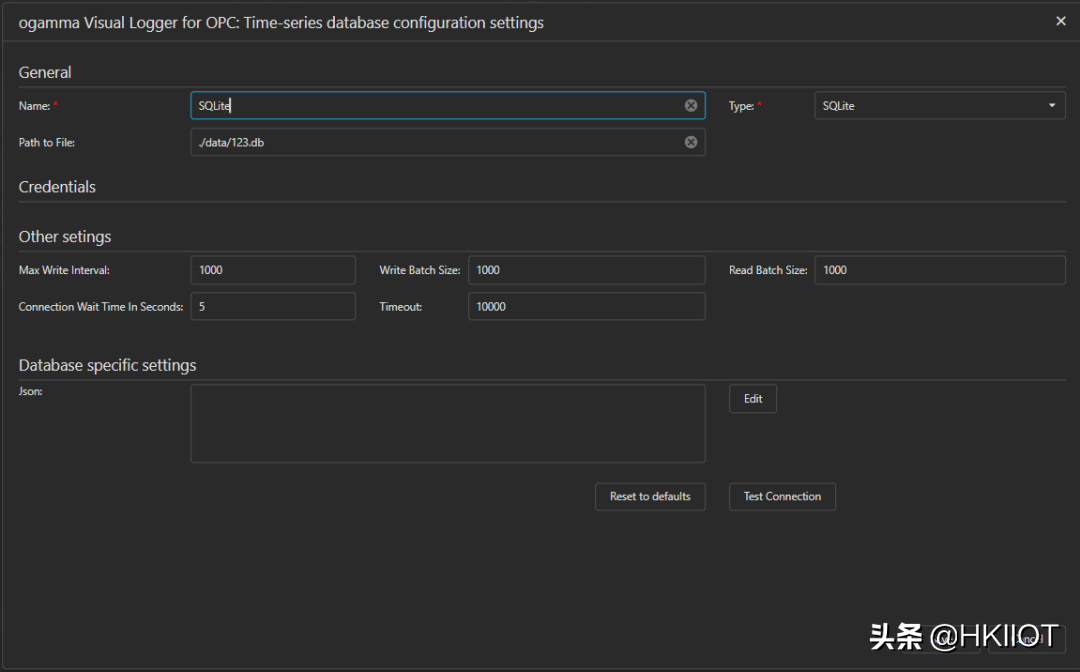1080x672 pixels.
Task: Clear the Path to File field
Action: pyautogui.click(x=691, y=142)
